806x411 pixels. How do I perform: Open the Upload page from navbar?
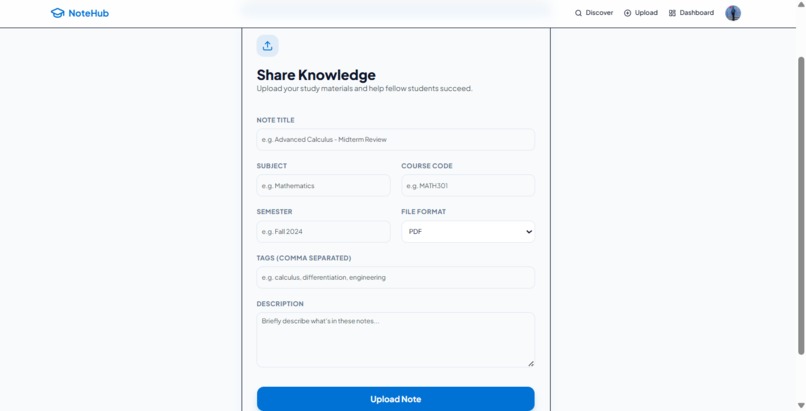640,13
